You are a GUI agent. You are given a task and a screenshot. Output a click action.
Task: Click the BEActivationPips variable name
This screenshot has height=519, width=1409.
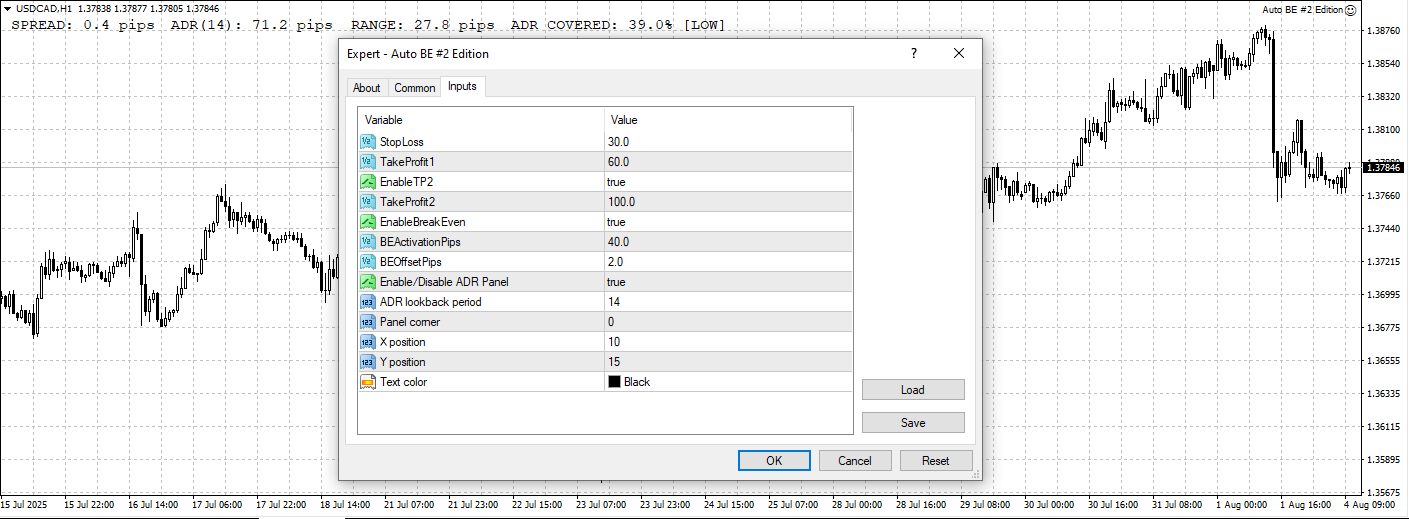click(x=421, y=242)
